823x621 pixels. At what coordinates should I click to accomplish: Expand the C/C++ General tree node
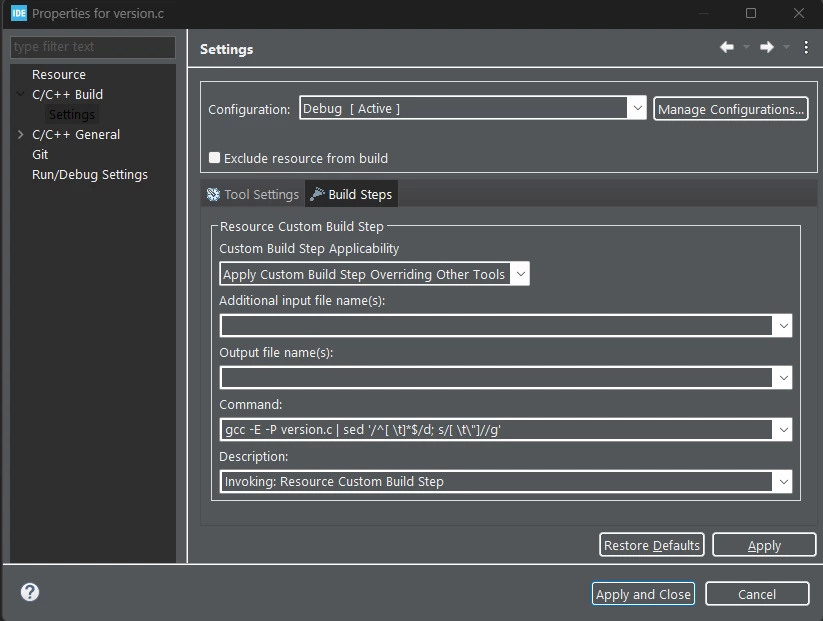(20, 134)
